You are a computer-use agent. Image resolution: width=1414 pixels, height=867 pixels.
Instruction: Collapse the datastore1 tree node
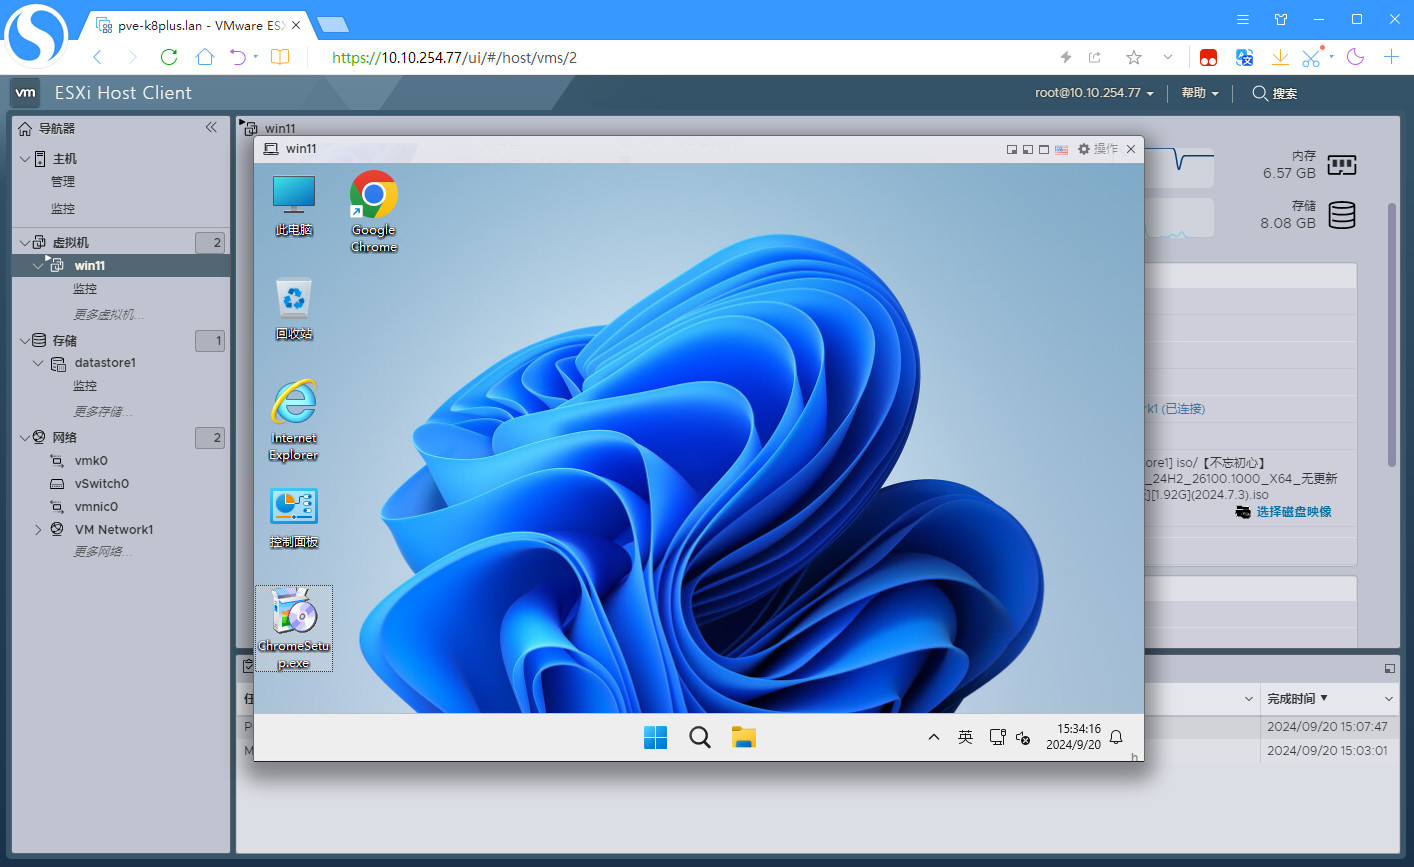click(38, 363)
